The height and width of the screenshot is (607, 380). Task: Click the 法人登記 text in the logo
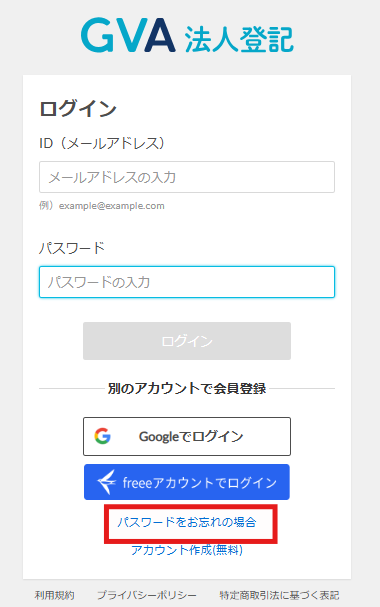[239, 39]
